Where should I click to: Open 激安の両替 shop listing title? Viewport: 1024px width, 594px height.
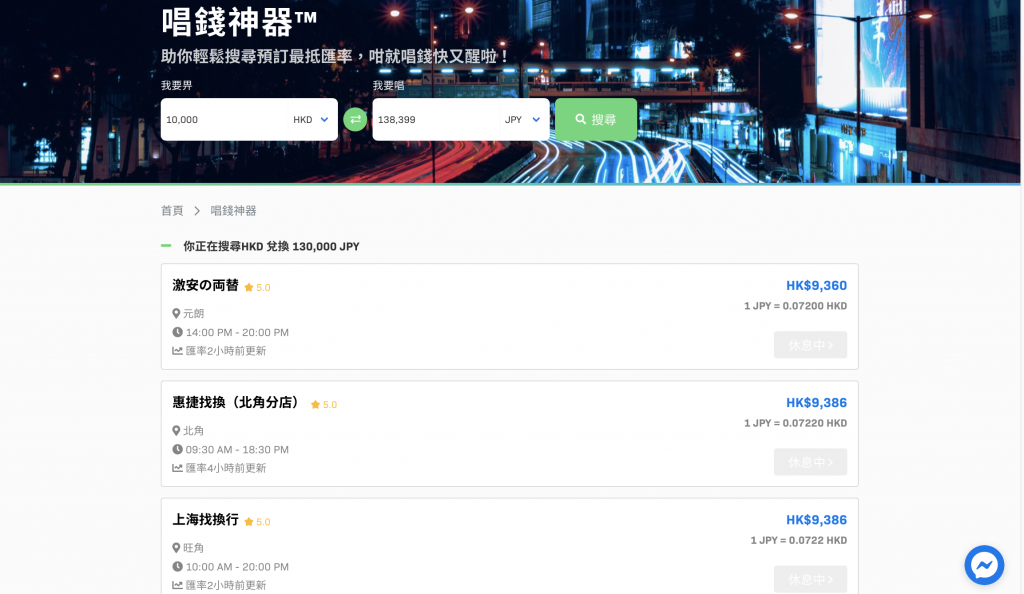tap(205, 286)
